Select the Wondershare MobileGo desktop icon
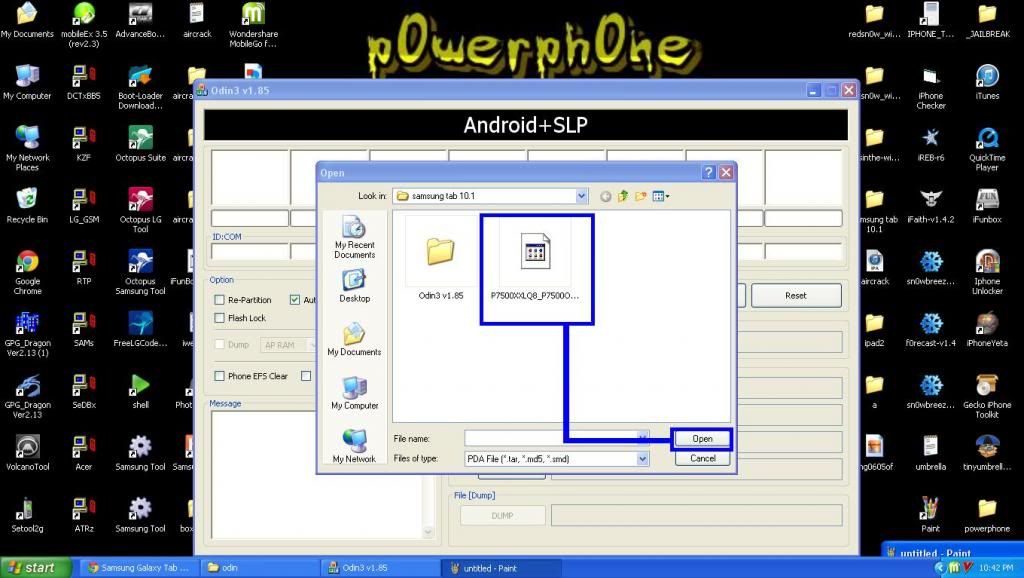 pyautogui.click(x=253, y=25)
